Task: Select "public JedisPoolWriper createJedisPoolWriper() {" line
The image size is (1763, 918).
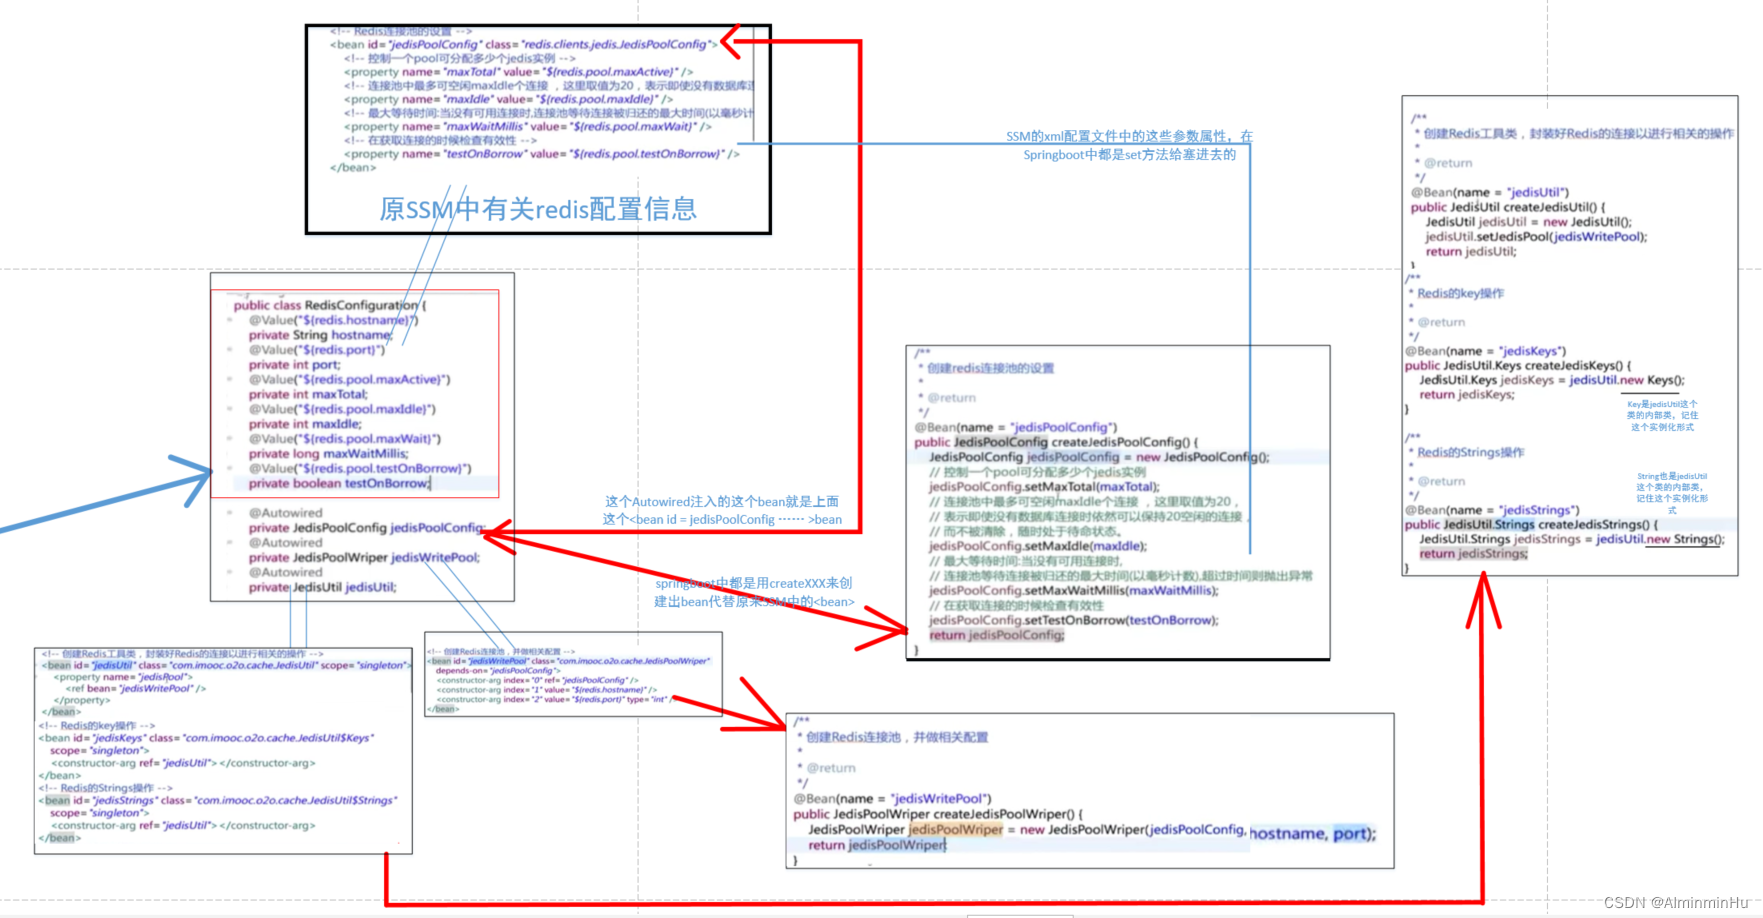Action: coord(938,814)
